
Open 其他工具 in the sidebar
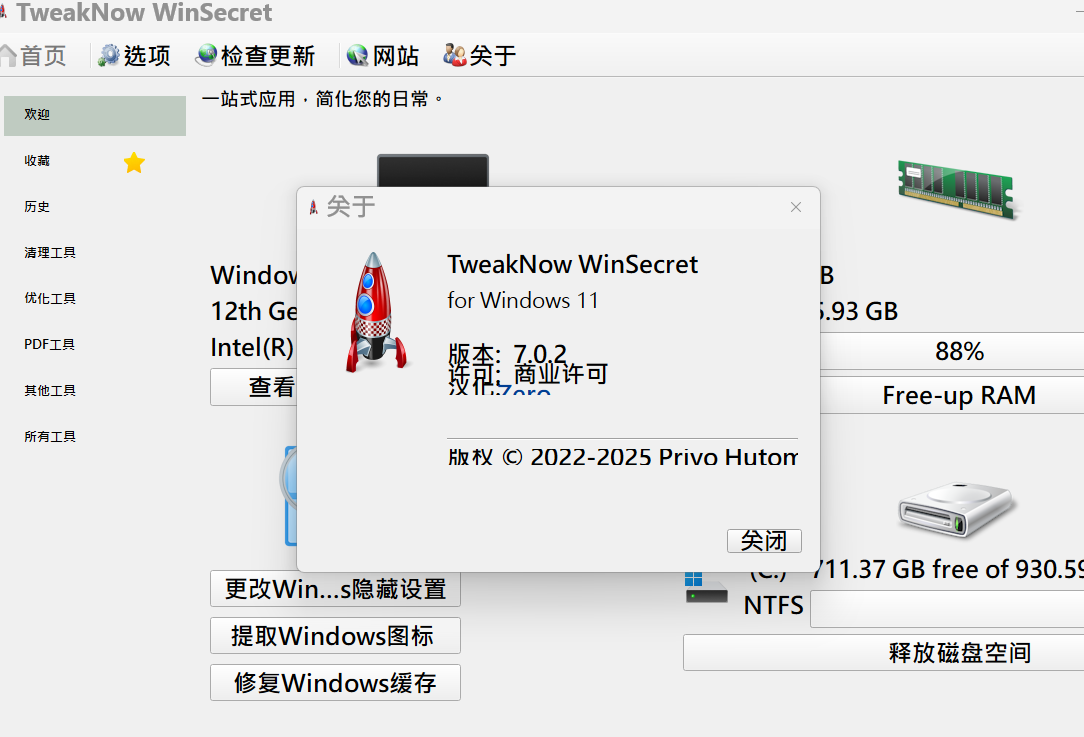click(50, 391)
